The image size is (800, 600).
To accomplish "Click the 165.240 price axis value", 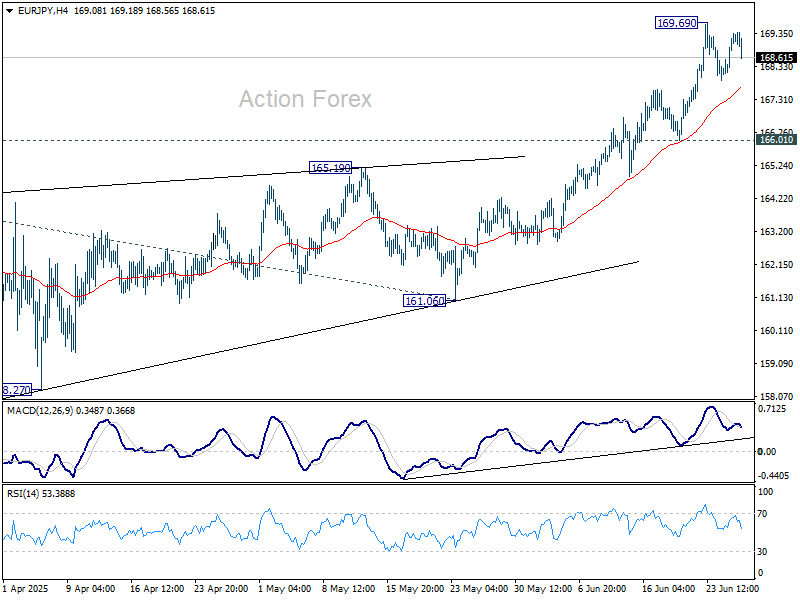I will click(x=777, y=166).
